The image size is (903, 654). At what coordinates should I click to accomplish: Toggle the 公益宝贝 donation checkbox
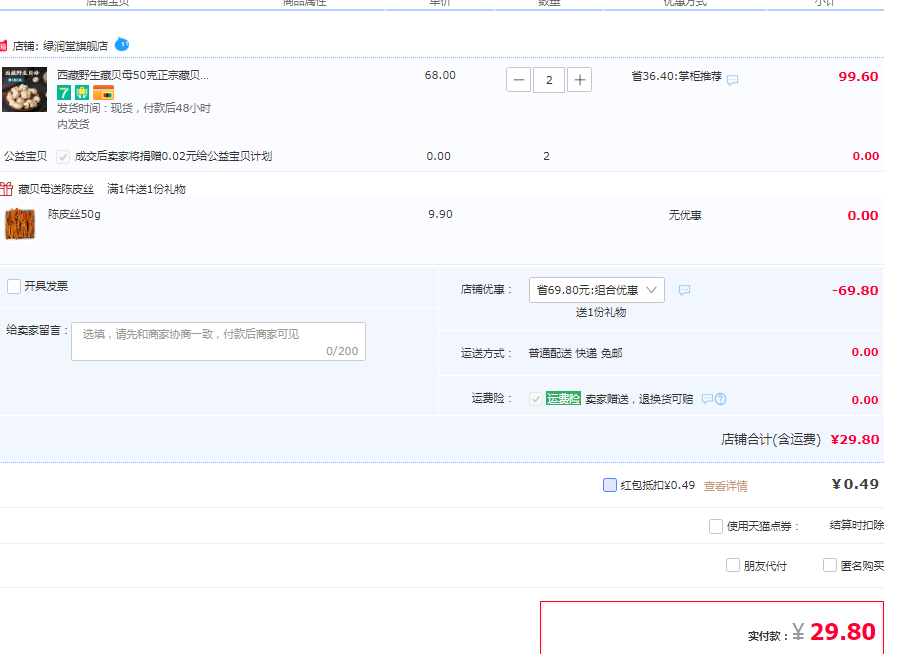point(63,157)
